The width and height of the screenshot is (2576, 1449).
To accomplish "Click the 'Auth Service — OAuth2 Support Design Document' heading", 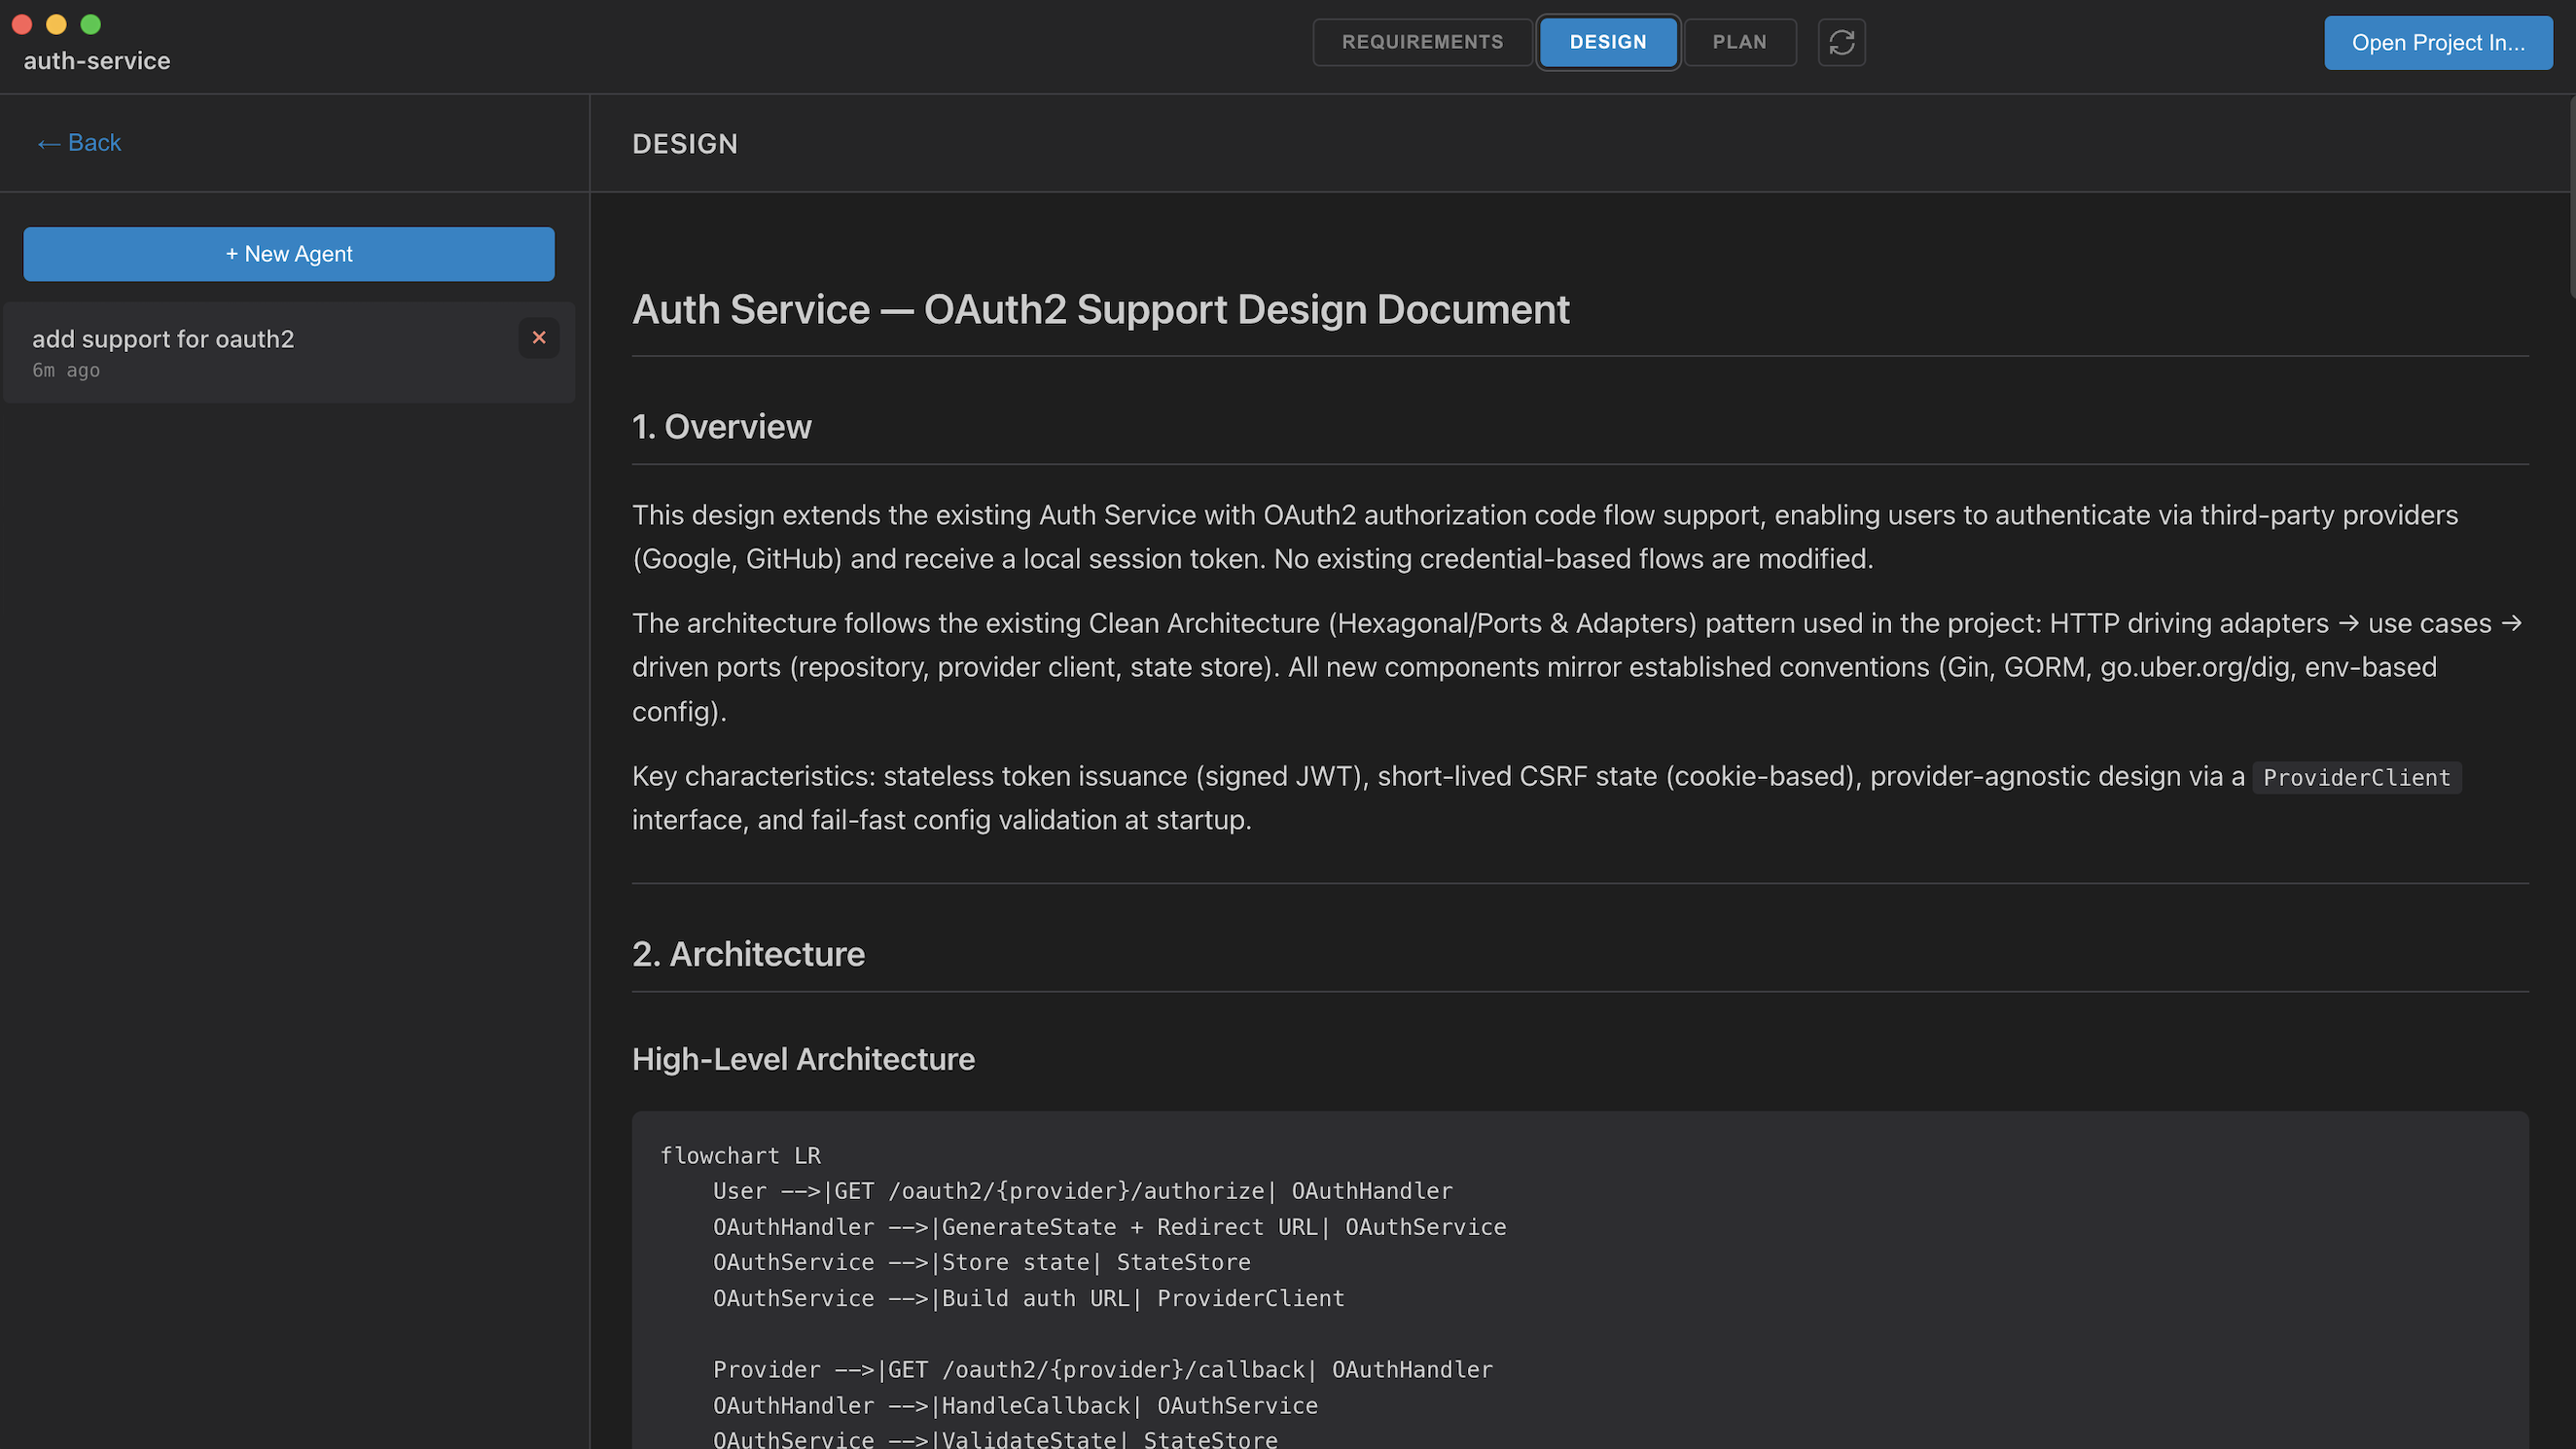I will [1101, 310].
